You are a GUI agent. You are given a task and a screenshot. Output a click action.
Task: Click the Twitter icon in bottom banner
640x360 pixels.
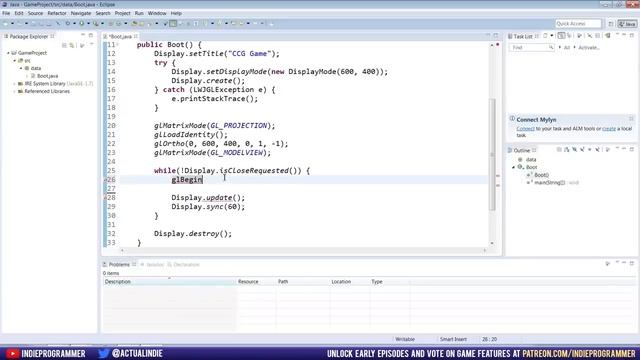click(104, 353)
